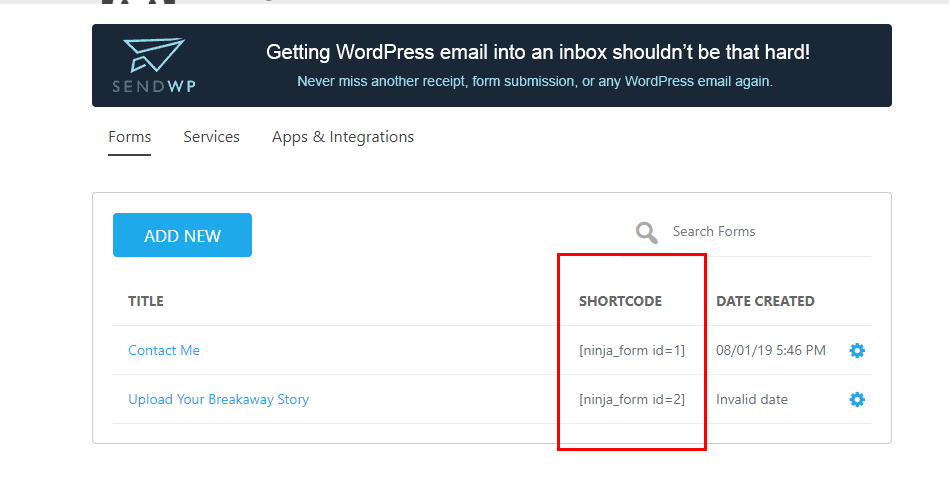Image resolution: width=949 pixels, height=484 pixels.
Task: Sort by the TITLE column header
Action: (x=146, y=301)
